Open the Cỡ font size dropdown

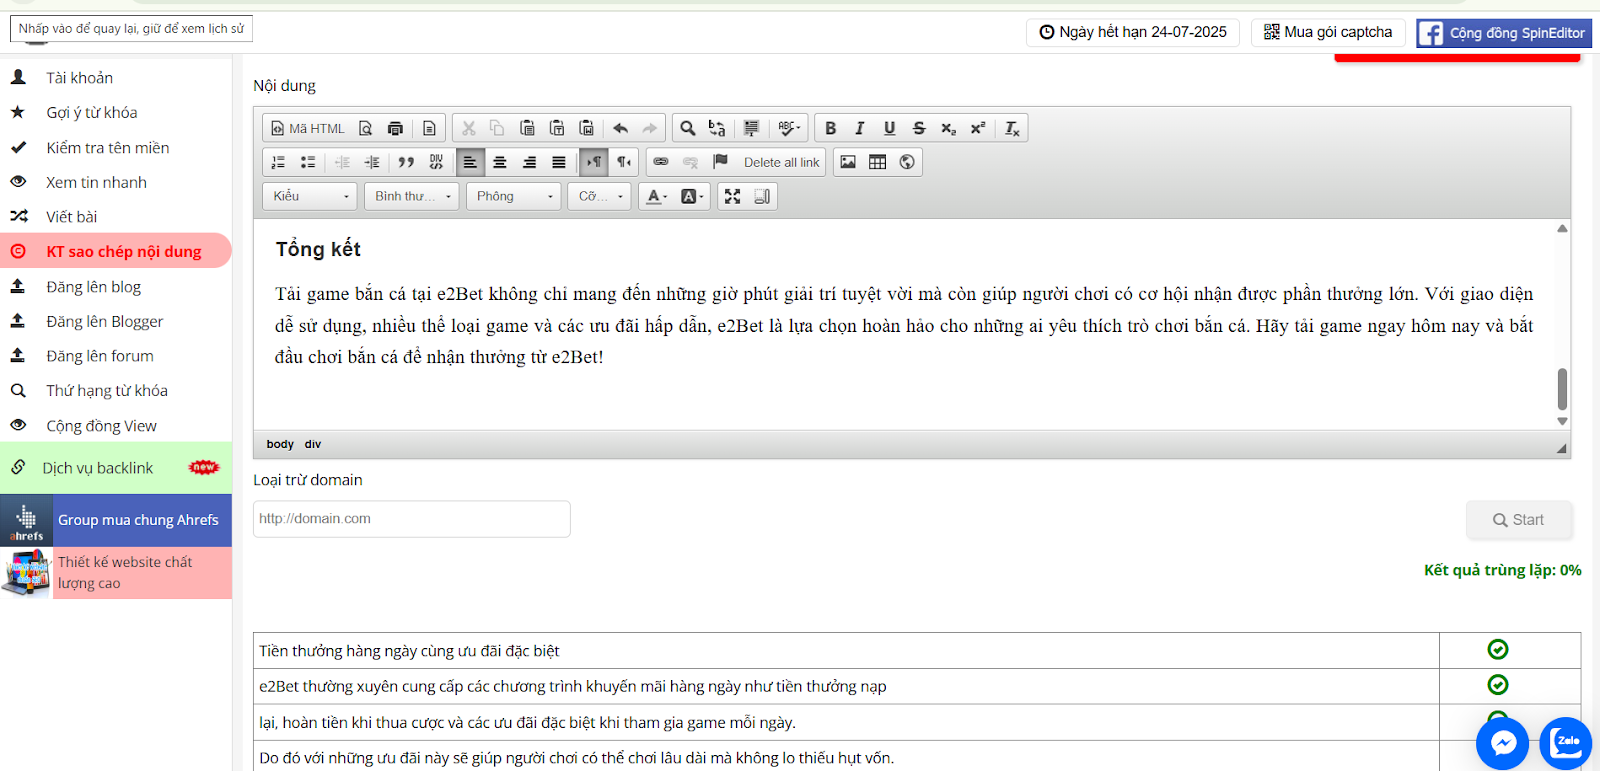[x=600, y=196]
